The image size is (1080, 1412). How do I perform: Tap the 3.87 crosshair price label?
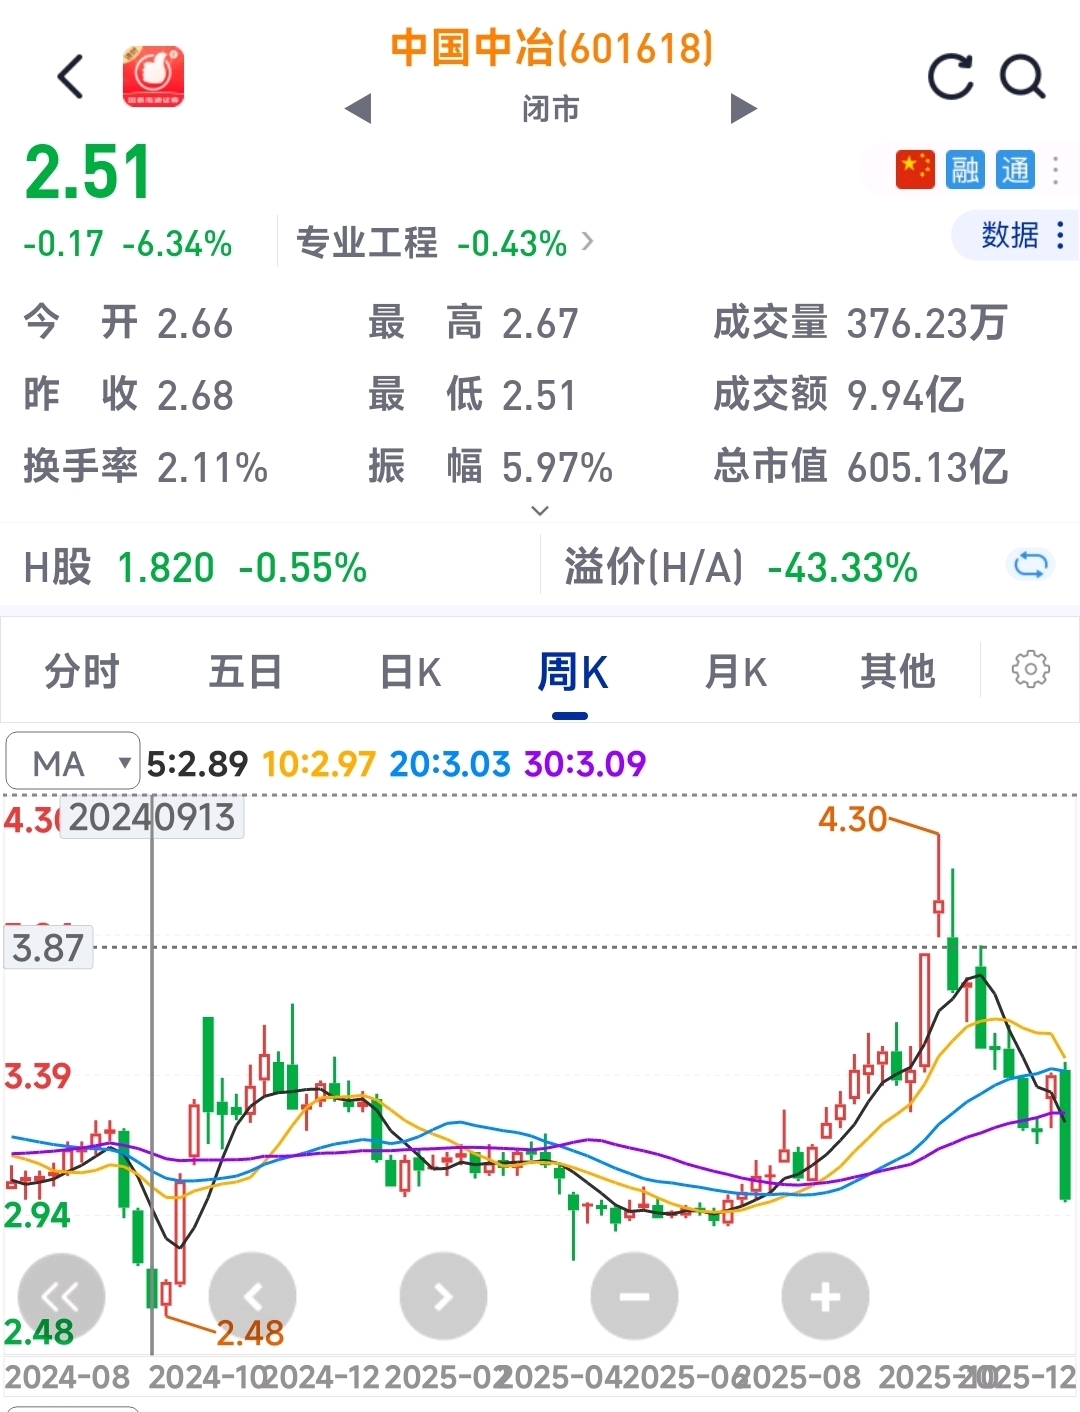pyautogui.click(x=48, y=948)
